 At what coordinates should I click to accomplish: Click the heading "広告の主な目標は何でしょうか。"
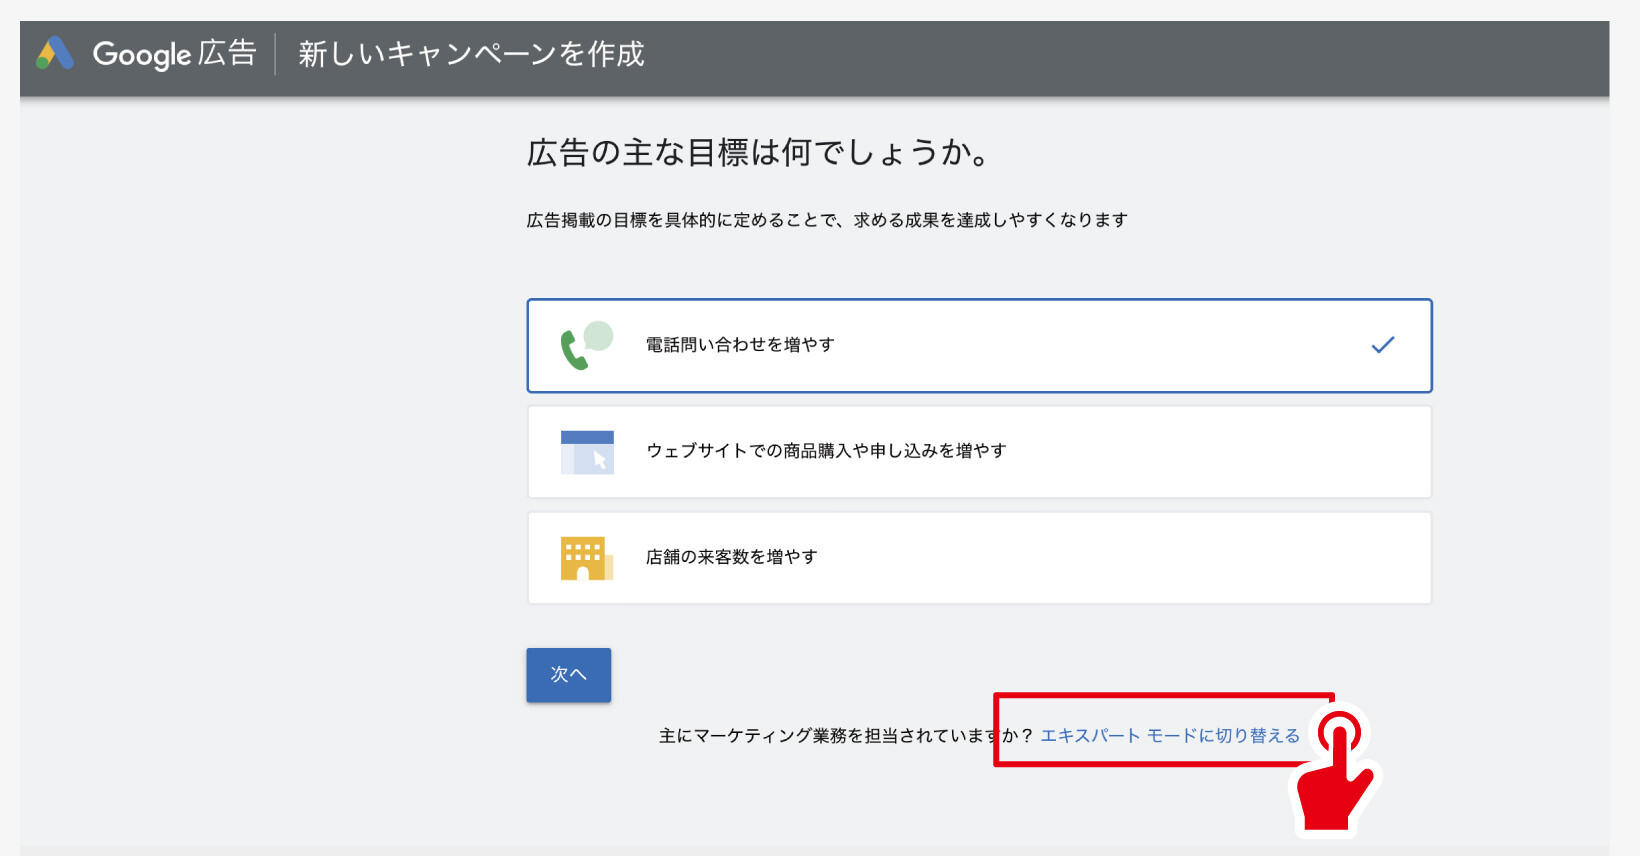758,153
